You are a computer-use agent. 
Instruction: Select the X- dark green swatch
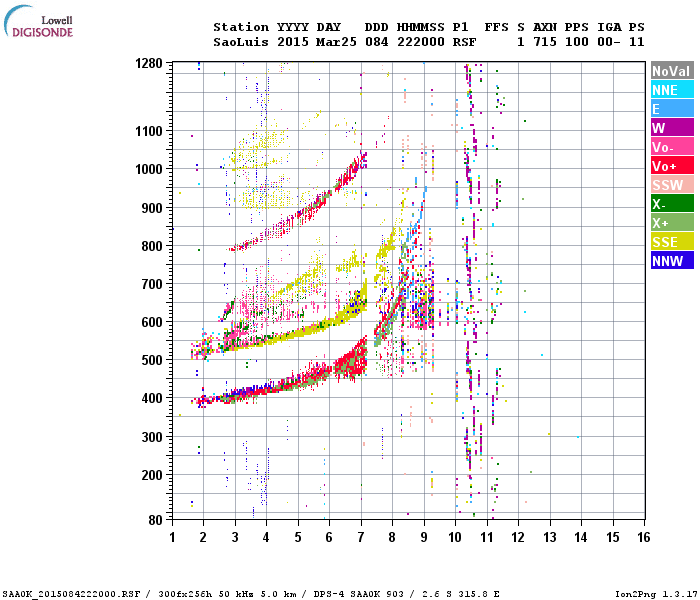tap(672, 204)
